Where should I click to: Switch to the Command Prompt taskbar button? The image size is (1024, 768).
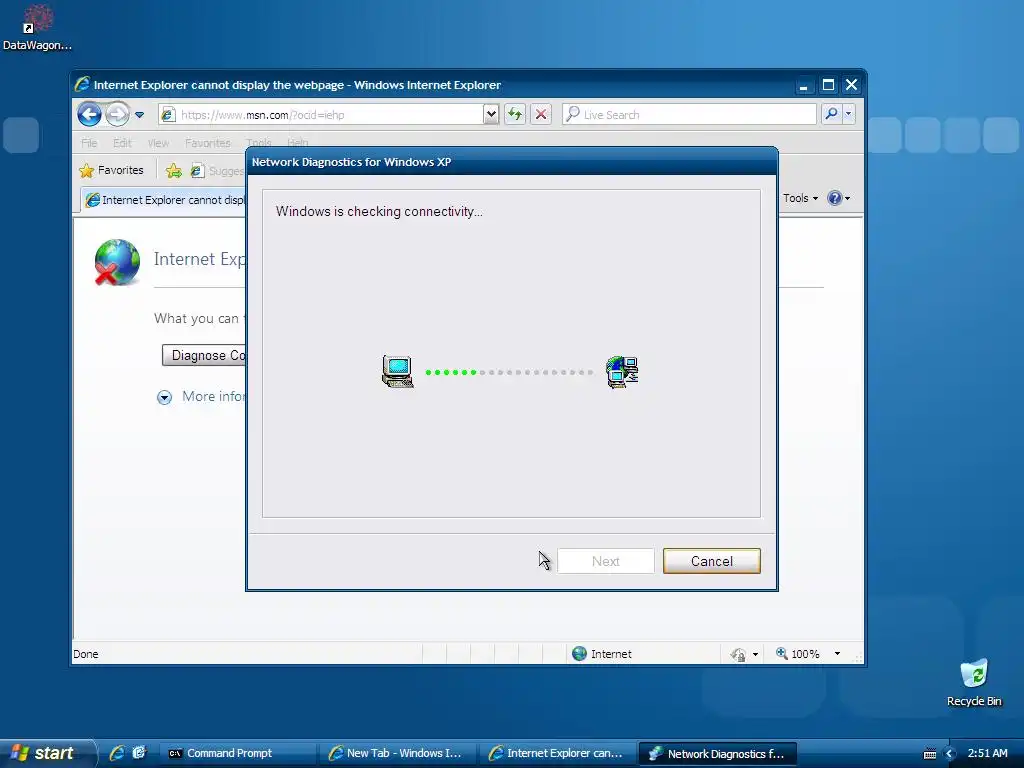tap(237, 753)
